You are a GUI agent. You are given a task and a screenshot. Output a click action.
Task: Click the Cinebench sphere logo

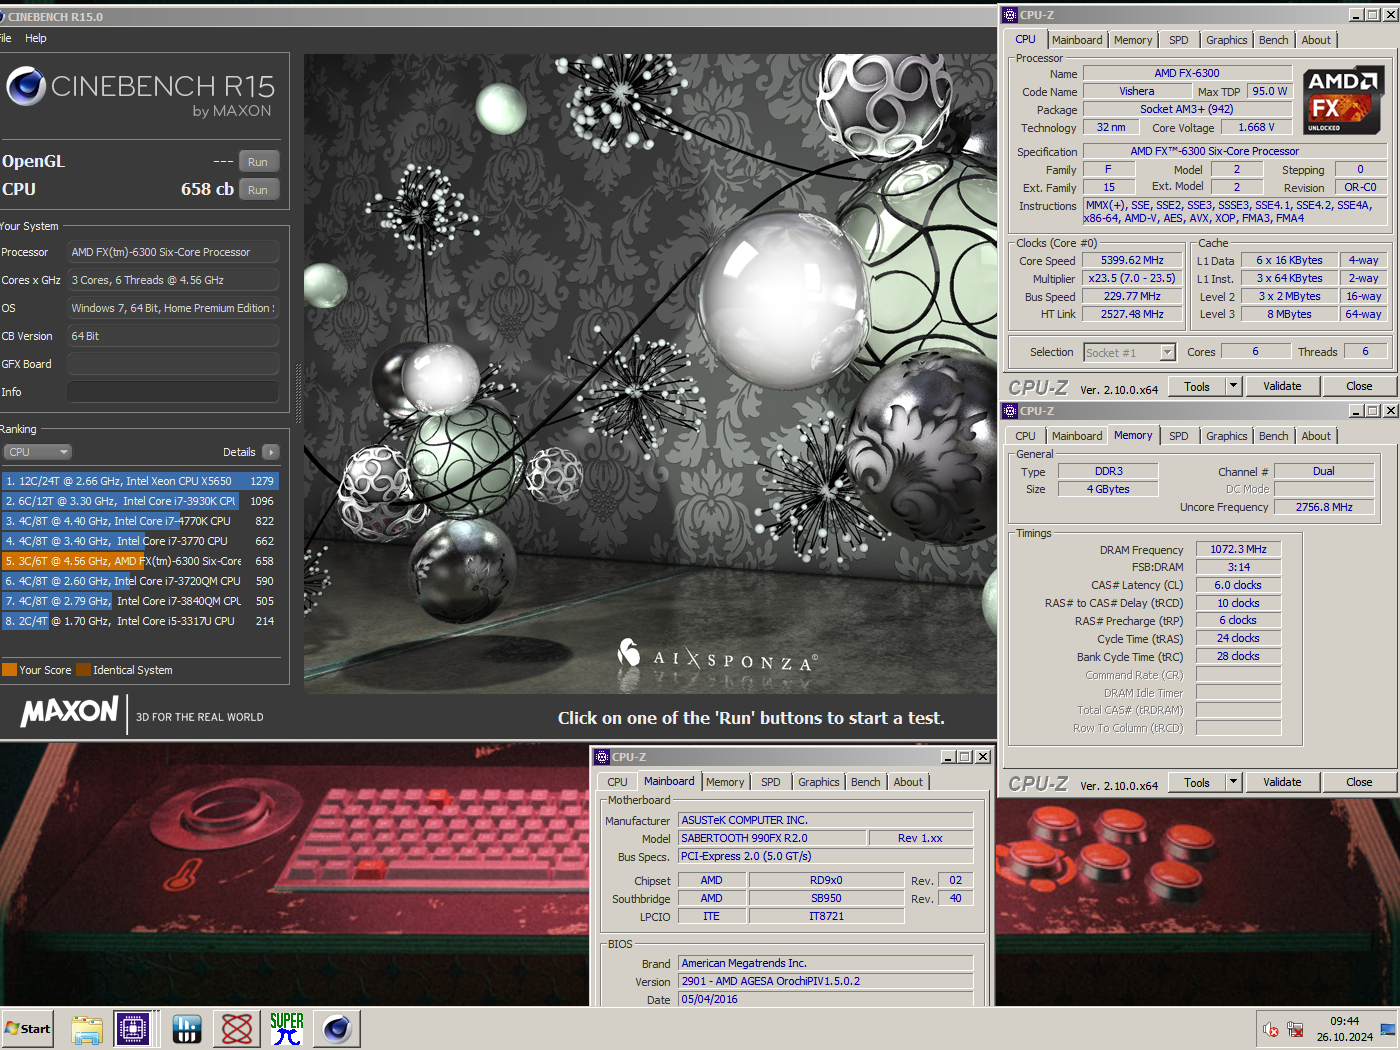pos(26,87)
